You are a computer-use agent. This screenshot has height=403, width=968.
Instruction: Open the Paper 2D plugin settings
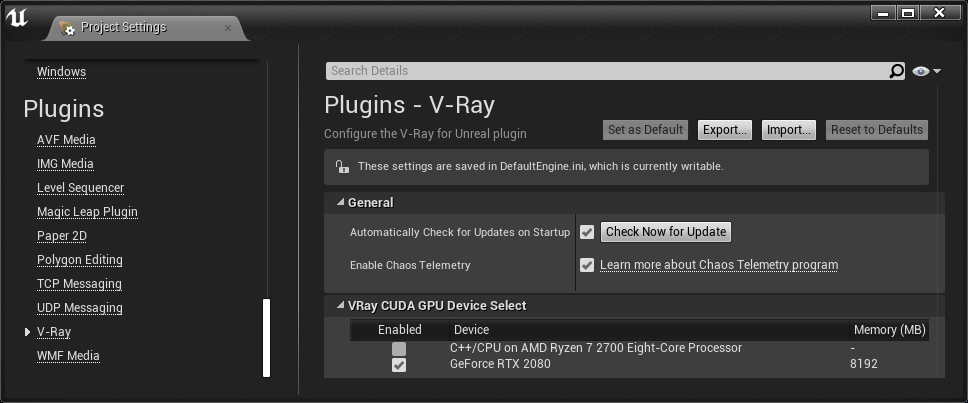[62, 236]
